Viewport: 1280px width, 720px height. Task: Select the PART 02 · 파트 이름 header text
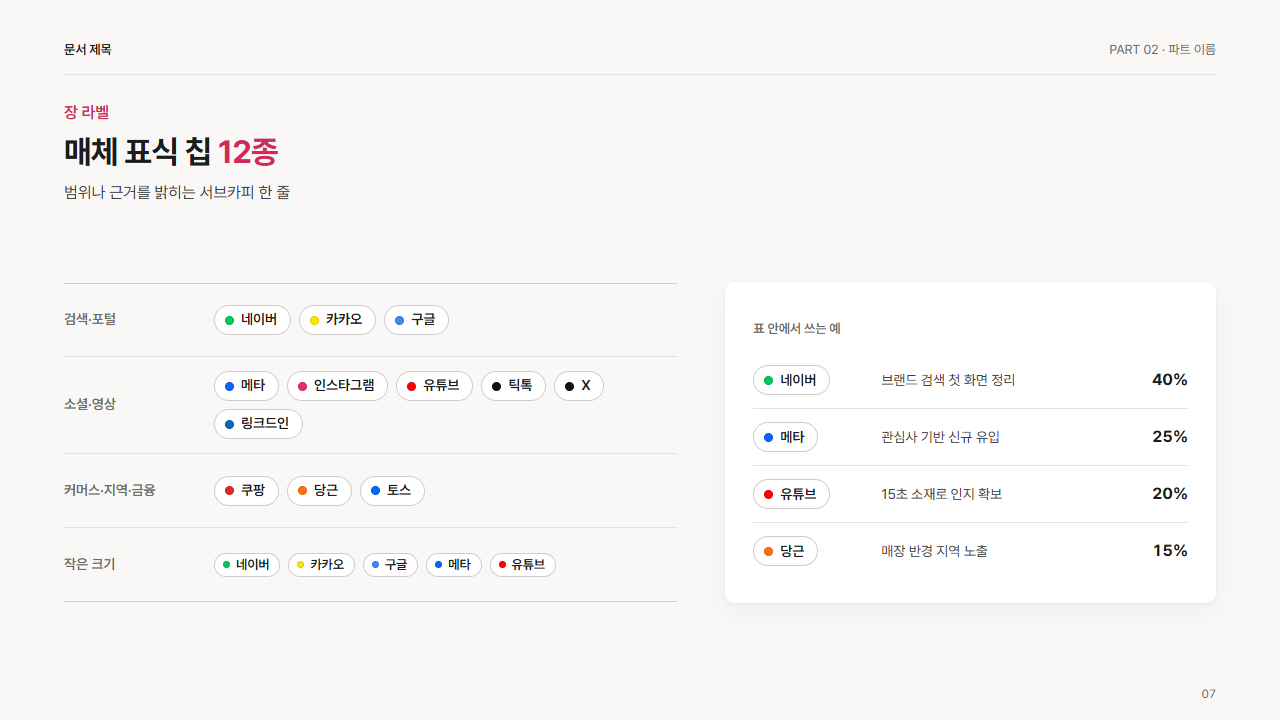[1162, 49]
